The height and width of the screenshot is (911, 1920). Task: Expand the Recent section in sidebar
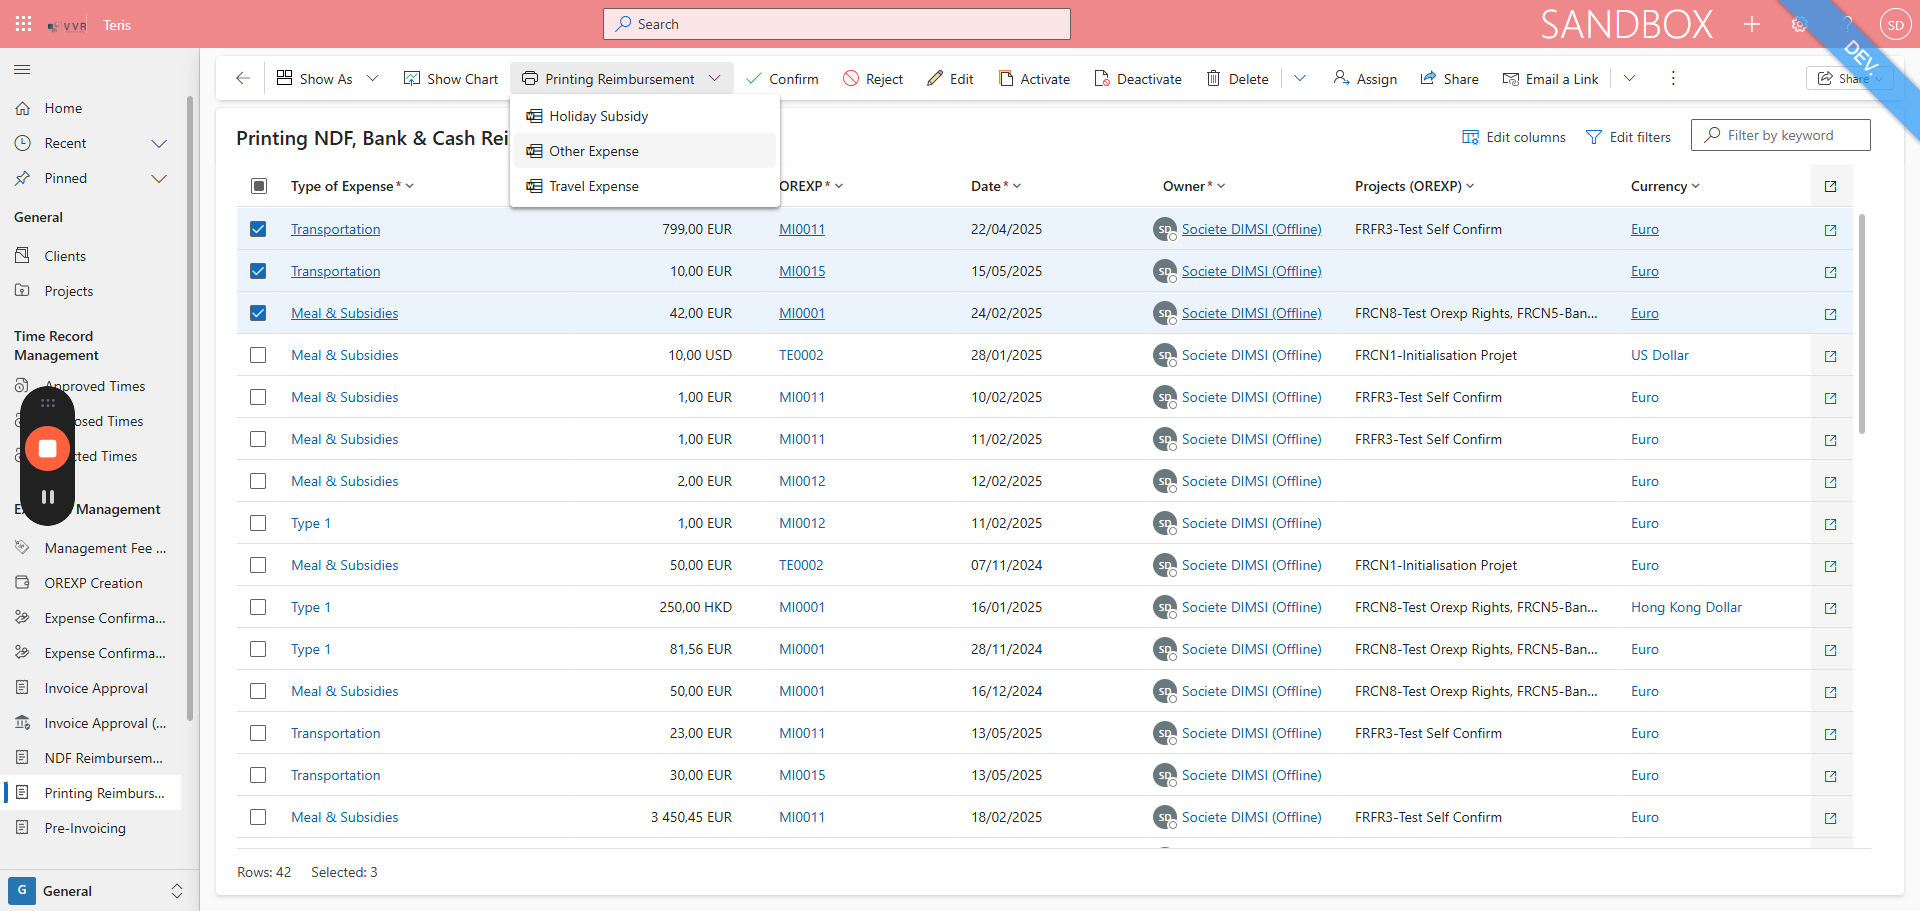point(158,143)
